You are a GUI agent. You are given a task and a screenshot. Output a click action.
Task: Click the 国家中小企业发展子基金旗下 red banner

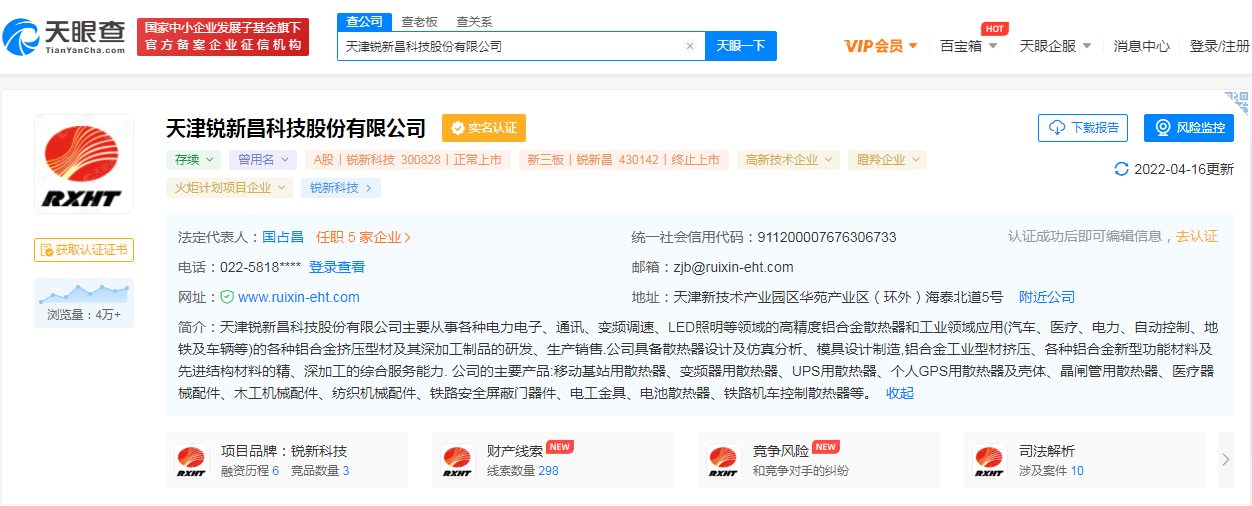(223, 36)
